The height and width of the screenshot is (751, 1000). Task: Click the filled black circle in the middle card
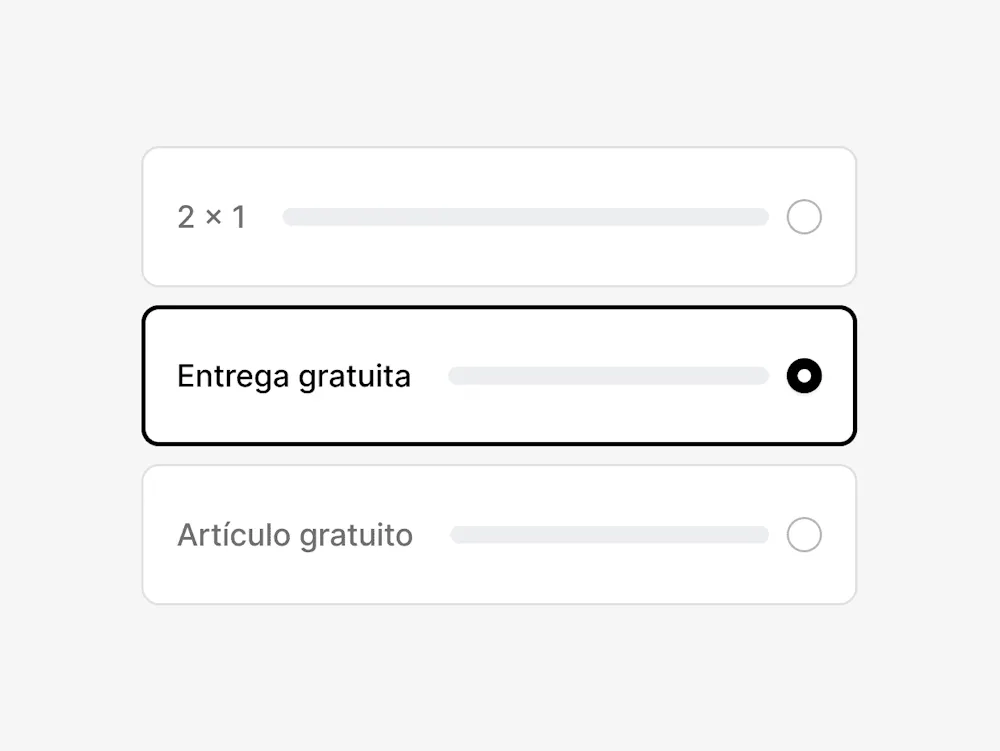804,376
